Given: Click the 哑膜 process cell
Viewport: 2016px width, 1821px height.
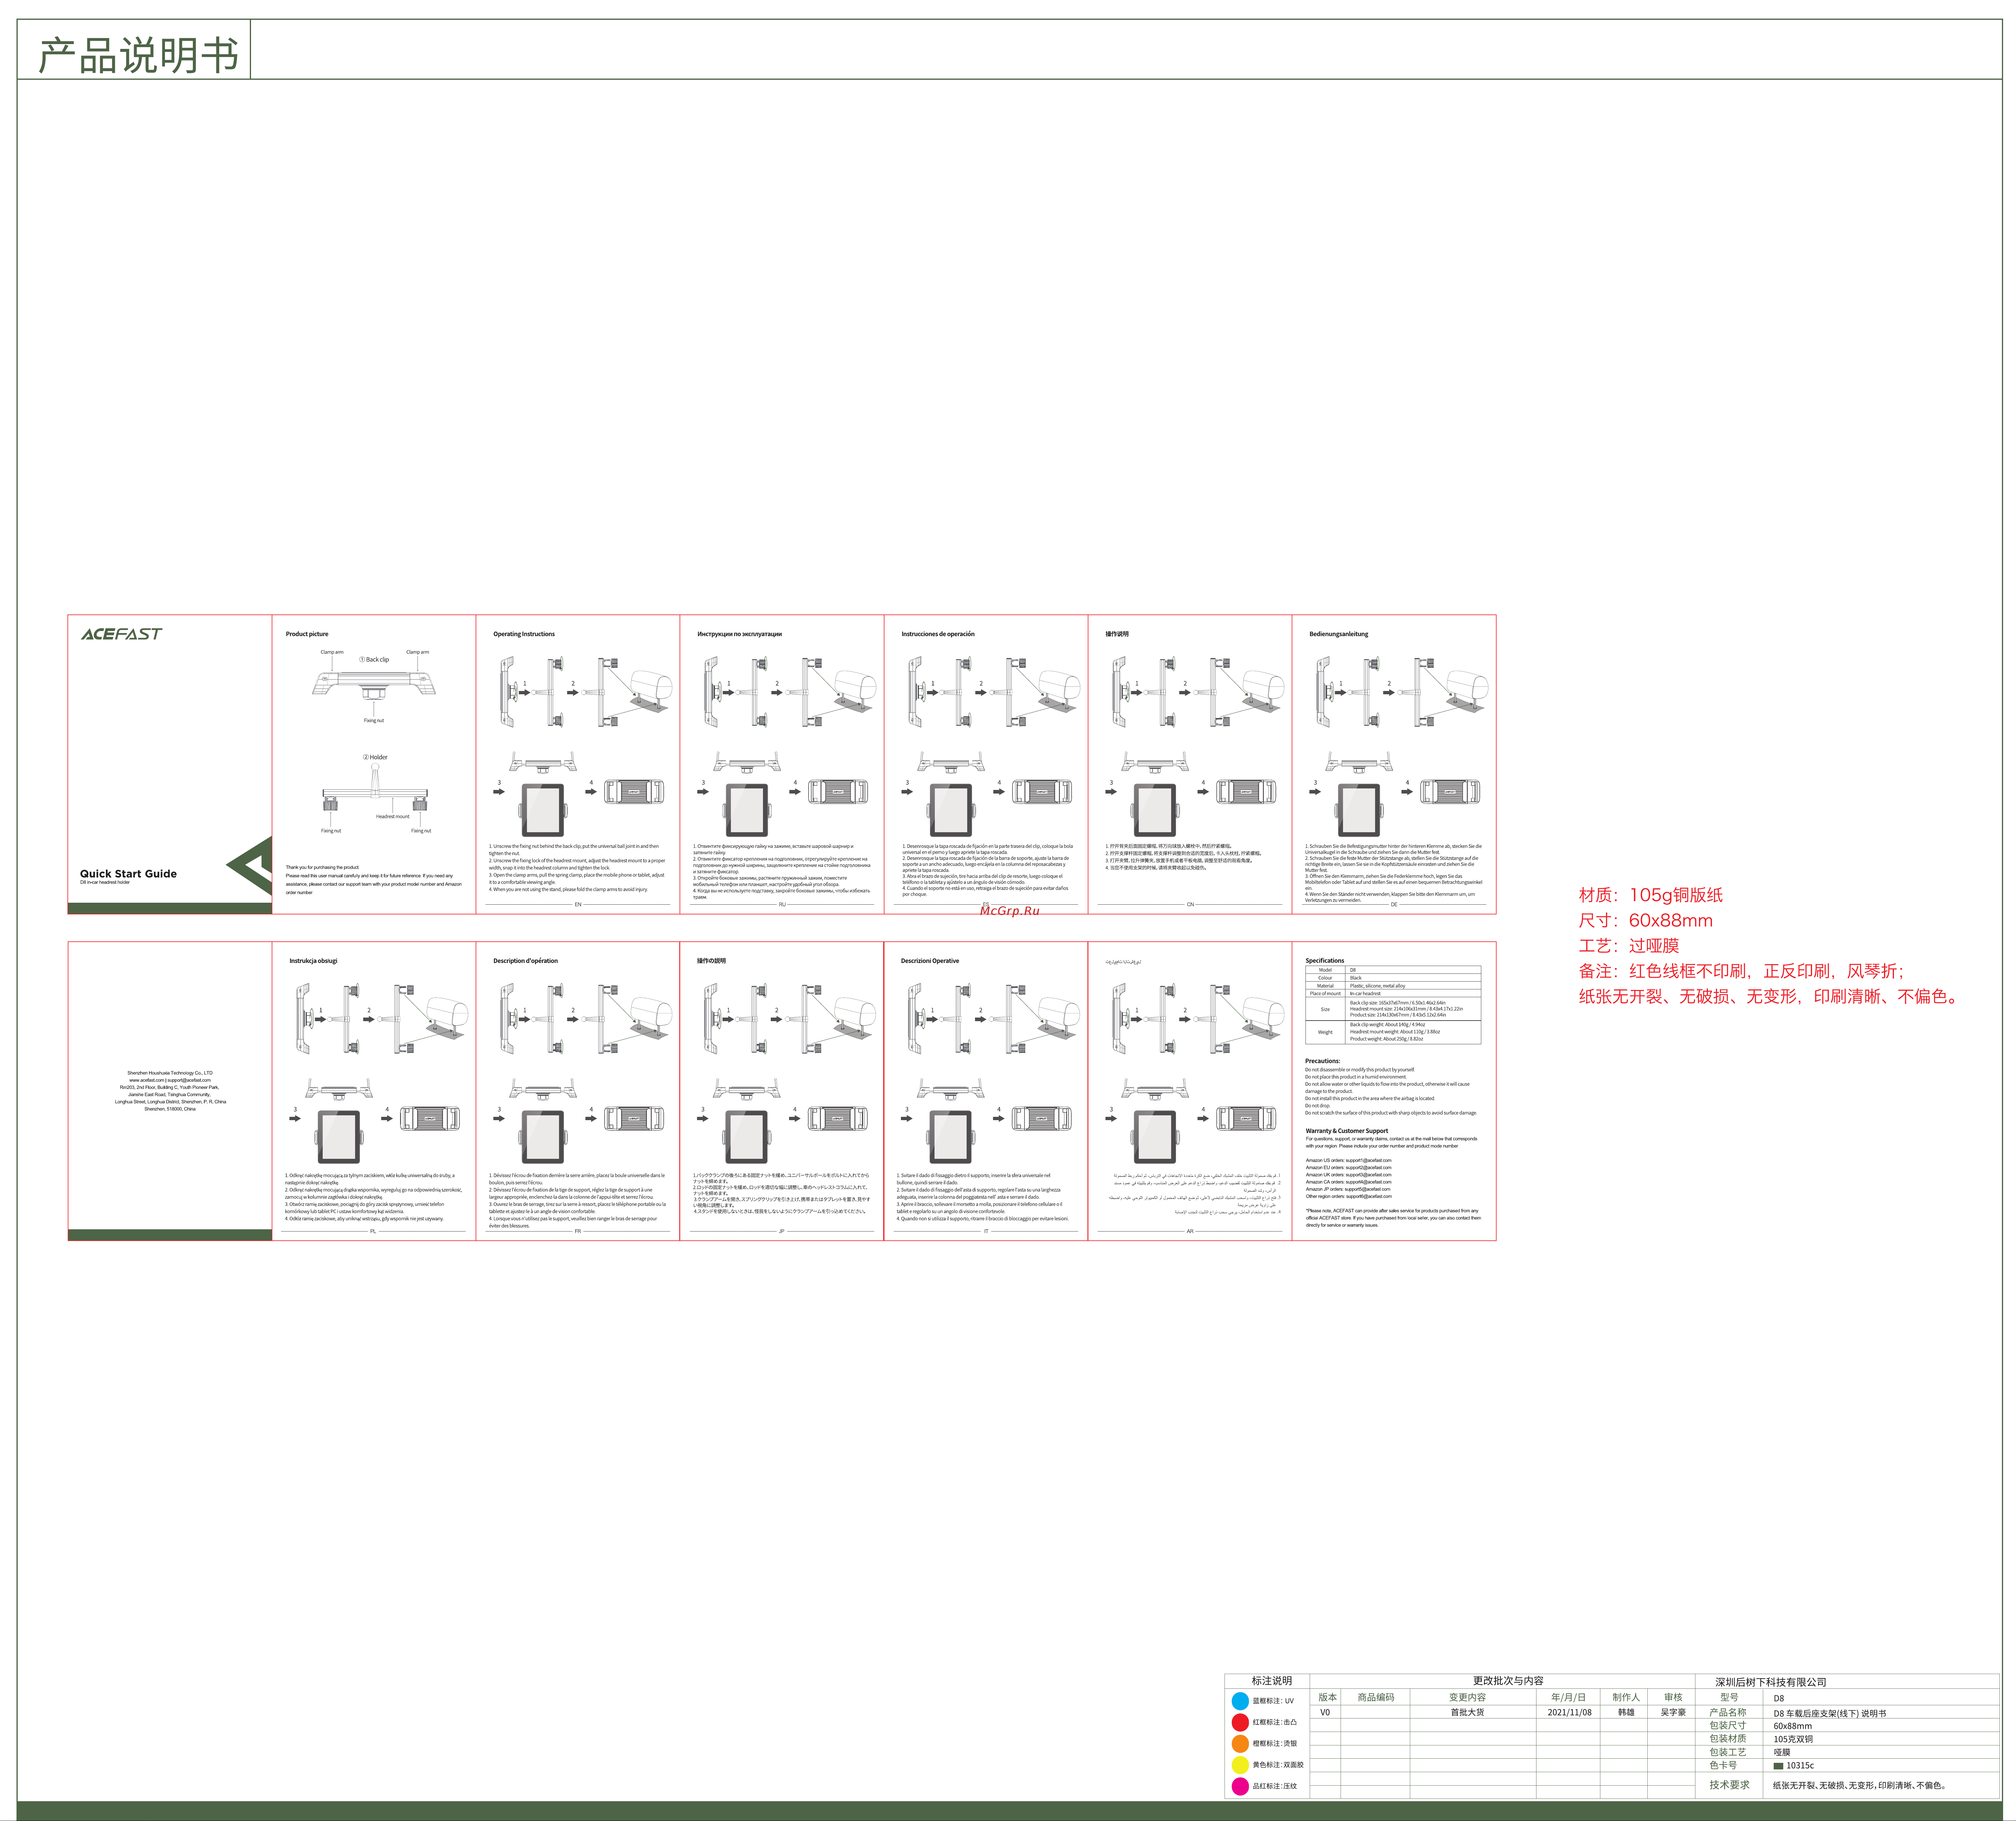Looking at the screenshot, I should click(1782, 1752).
